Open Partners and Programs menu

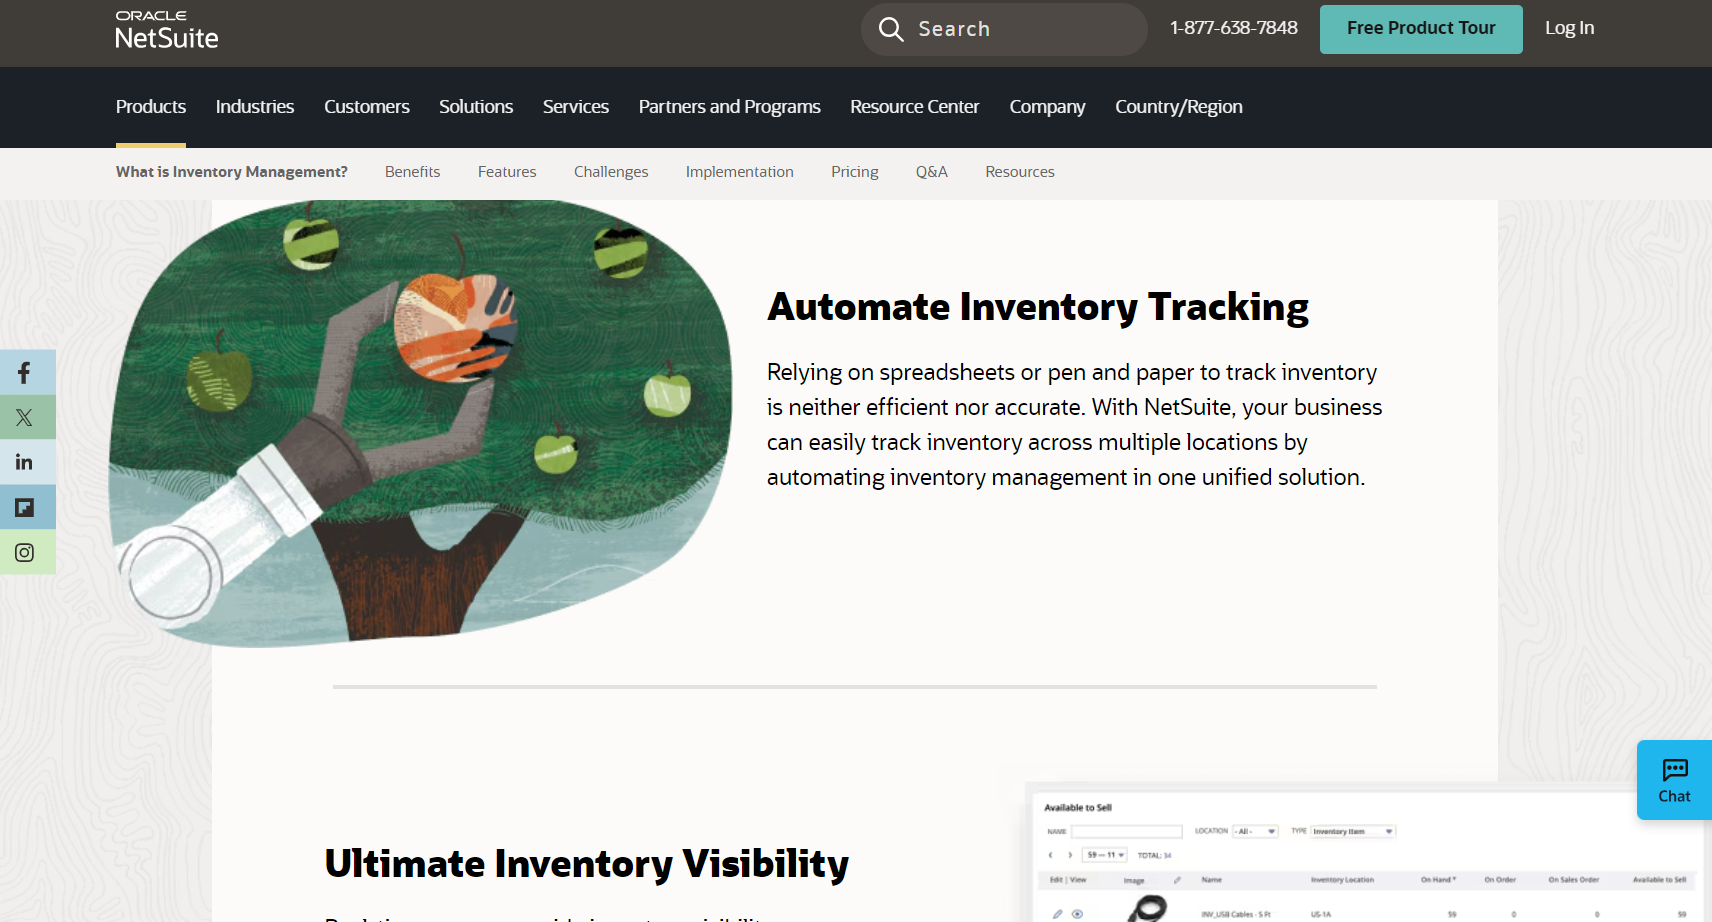click(x=730, y=107)
